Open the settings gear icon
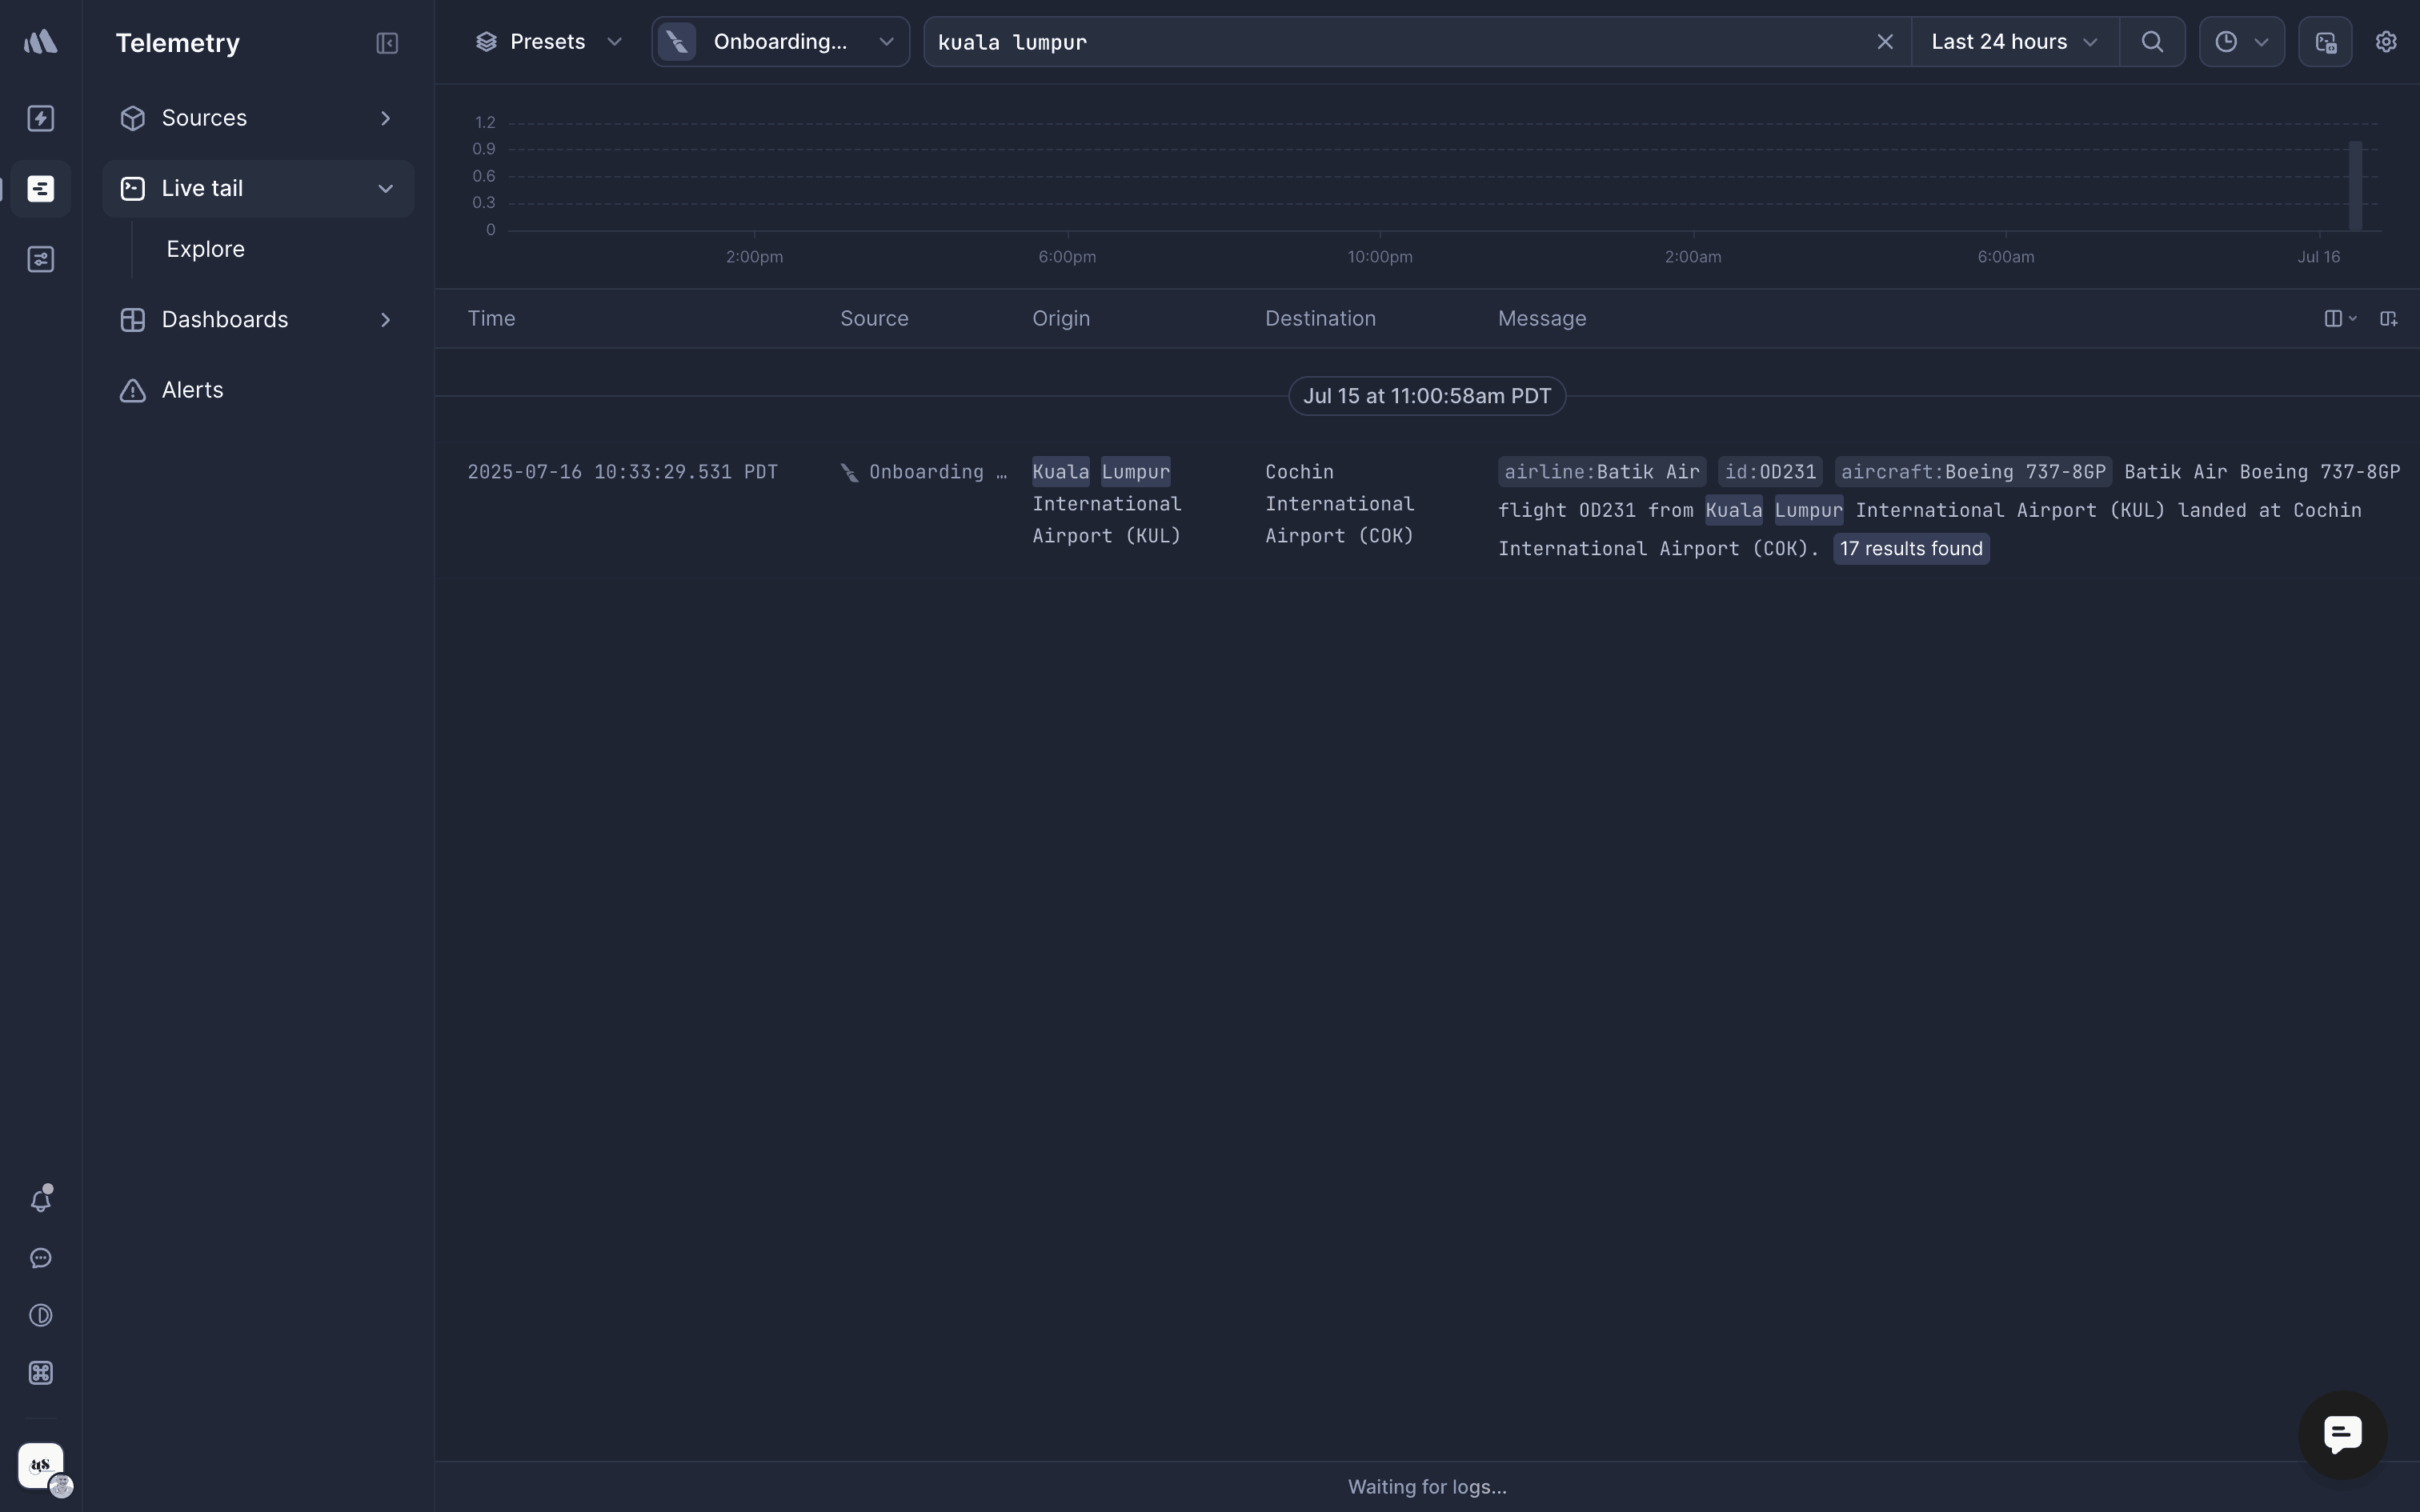2420x1512 pixels. tap(2386, 42)
